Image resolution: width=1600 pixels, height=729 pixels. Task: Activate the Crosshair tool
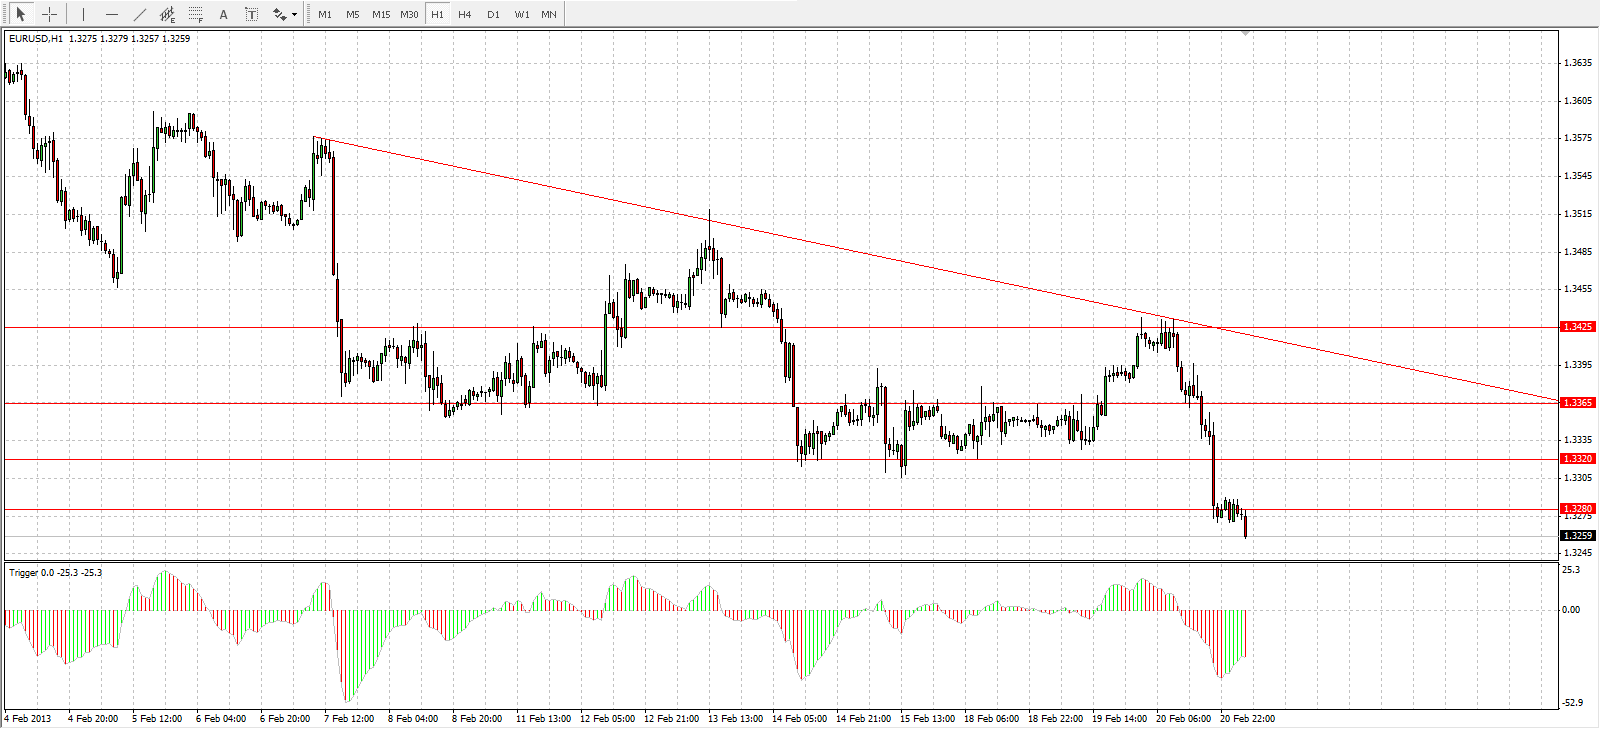tap(49, 14)
